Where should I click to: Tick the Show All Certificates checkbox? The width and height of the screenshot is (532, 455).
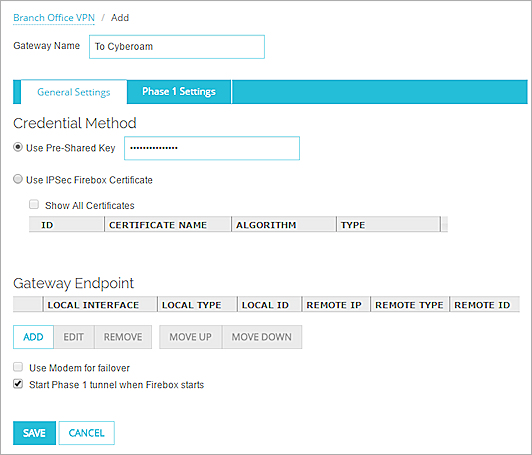click(34, 205)
